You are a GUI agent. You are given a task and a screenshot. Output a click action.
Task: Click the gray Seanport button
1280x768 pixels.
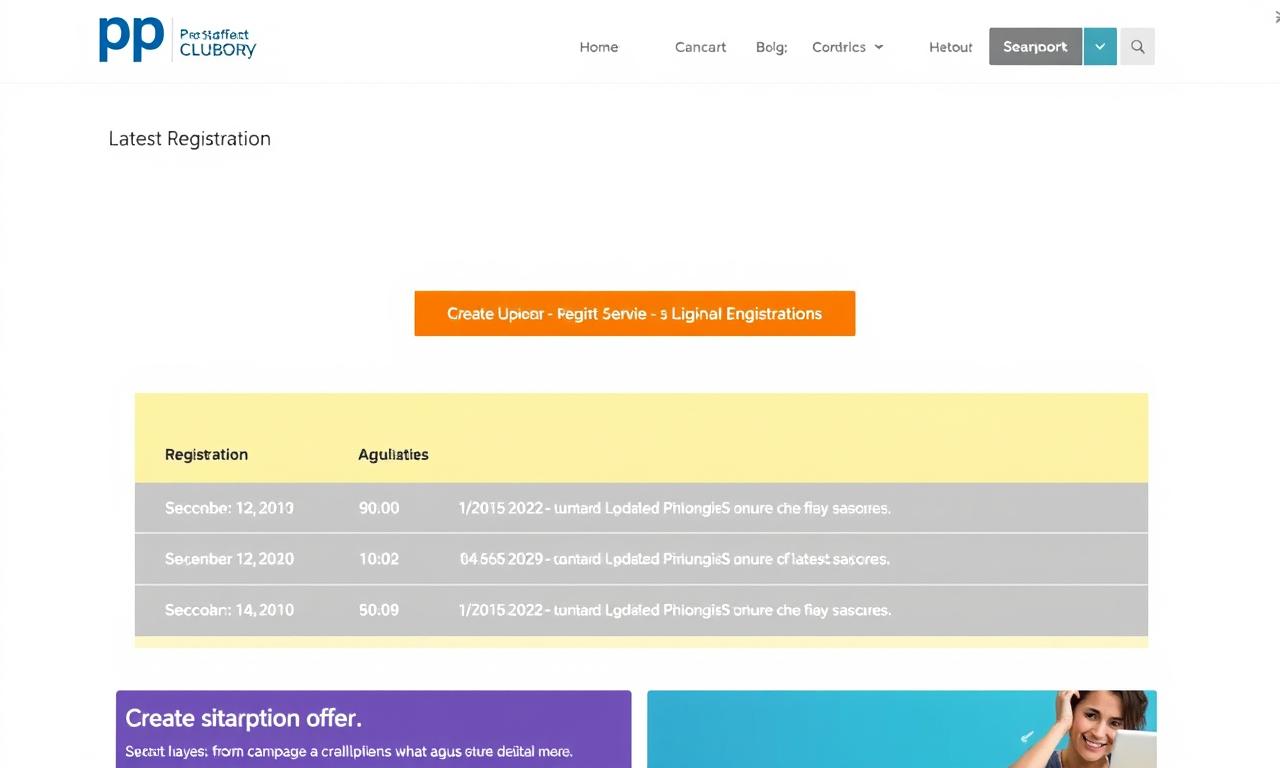(1035, 47)
